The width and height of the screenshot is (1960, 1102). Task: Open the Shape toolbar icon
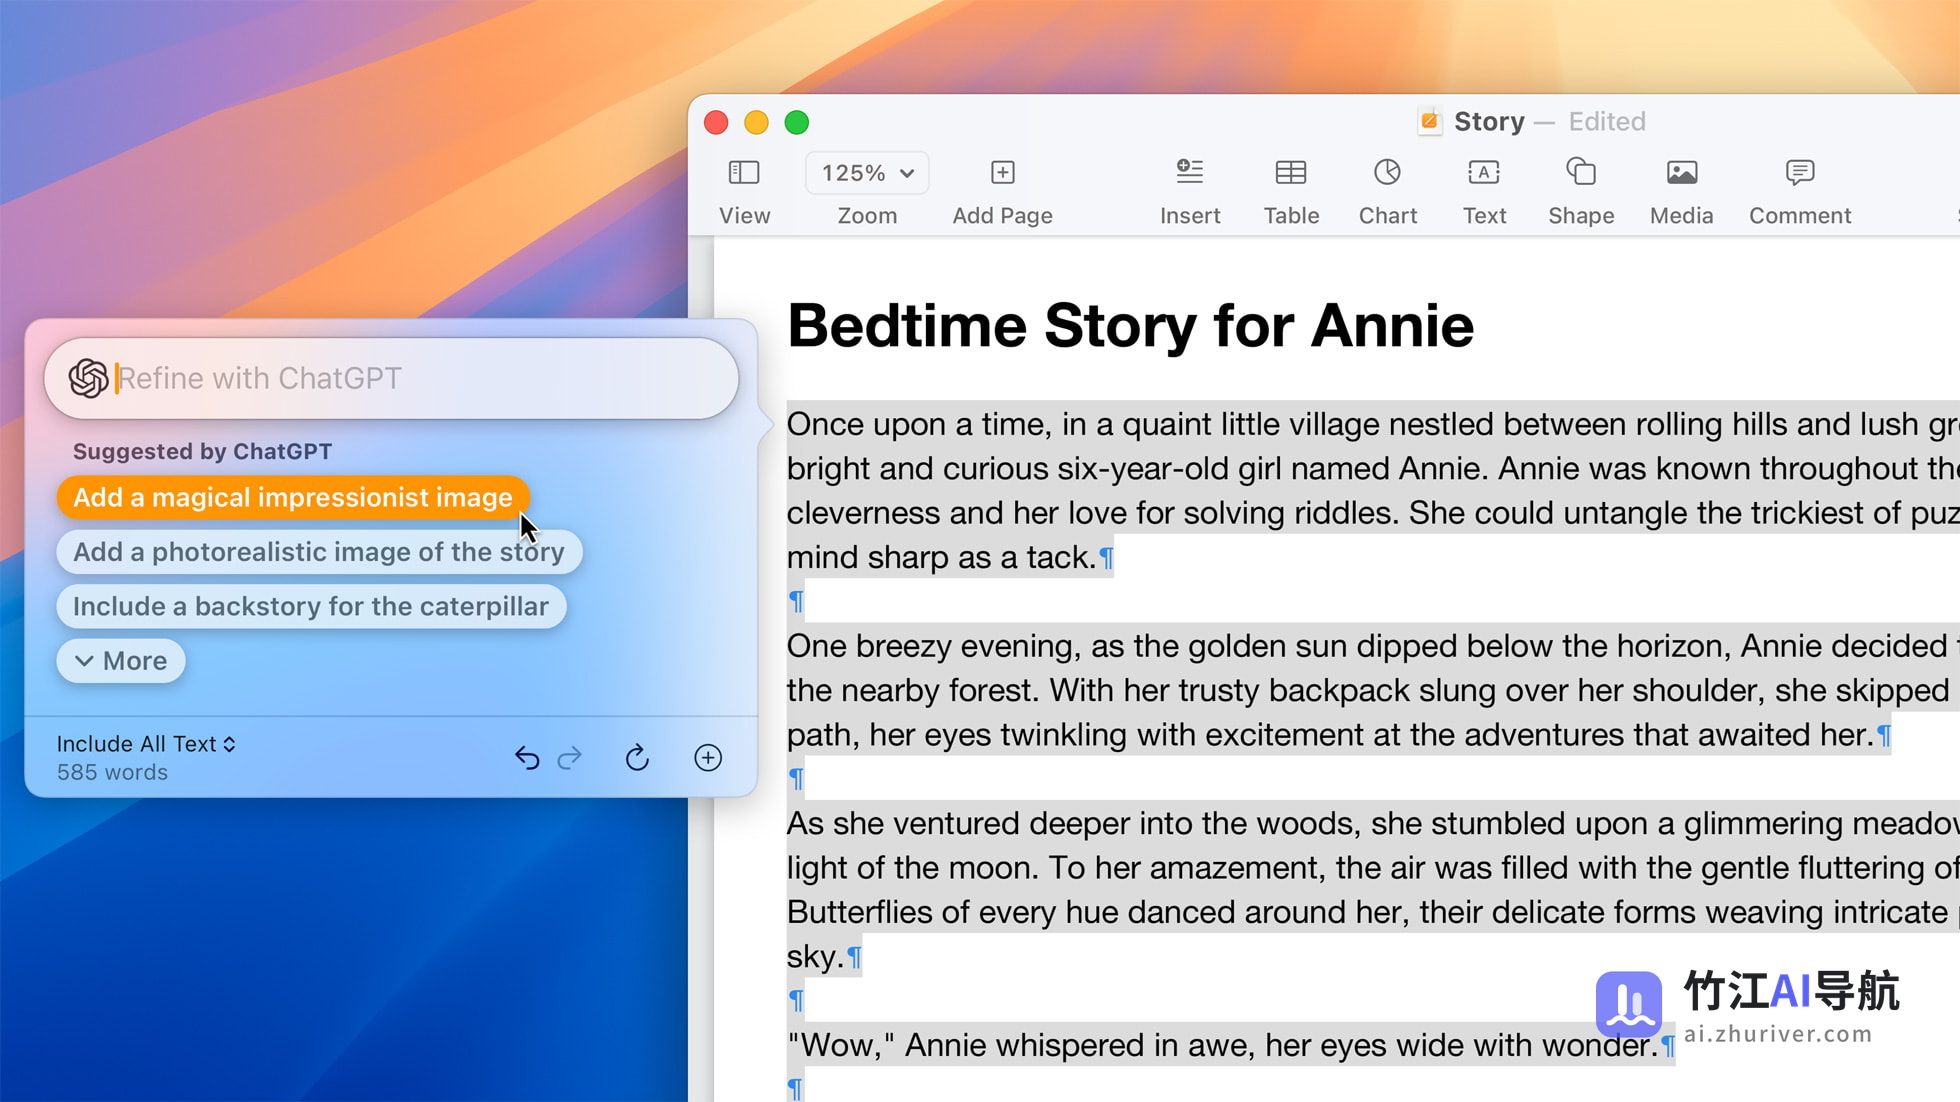click(1581, 172)
